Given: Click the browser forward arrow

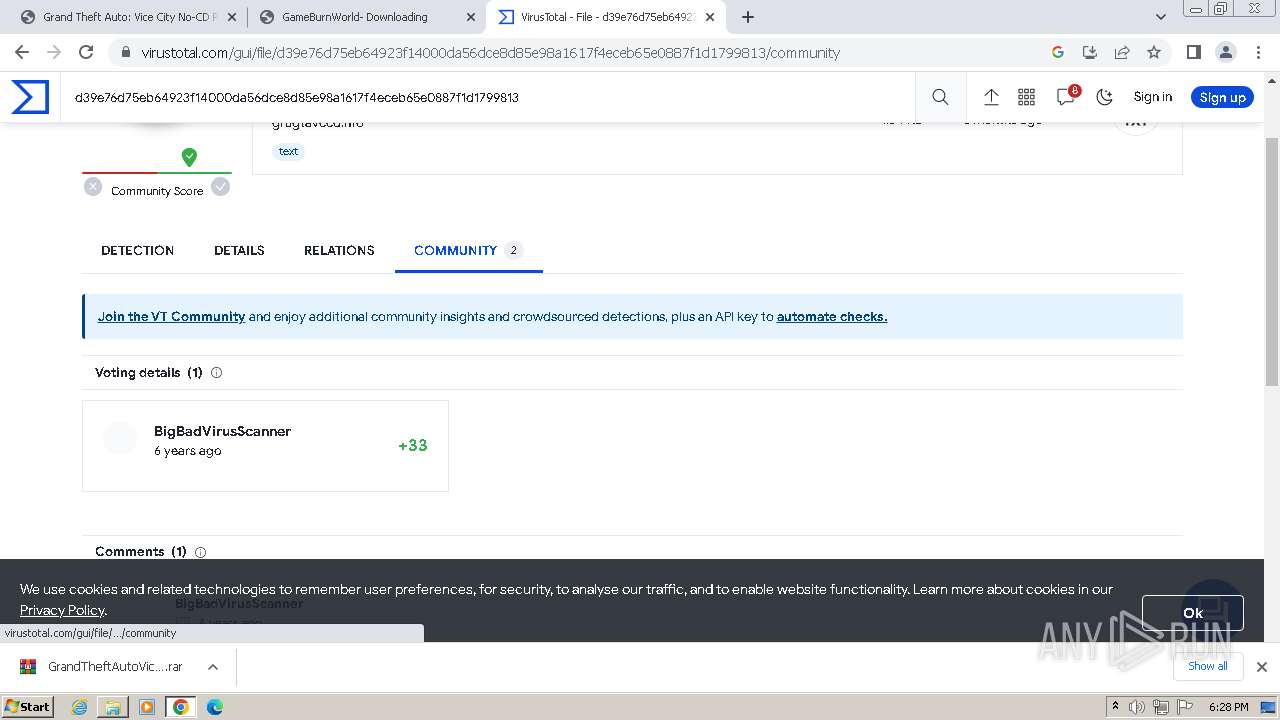Looking at the screenshot, I should (54, 52).
